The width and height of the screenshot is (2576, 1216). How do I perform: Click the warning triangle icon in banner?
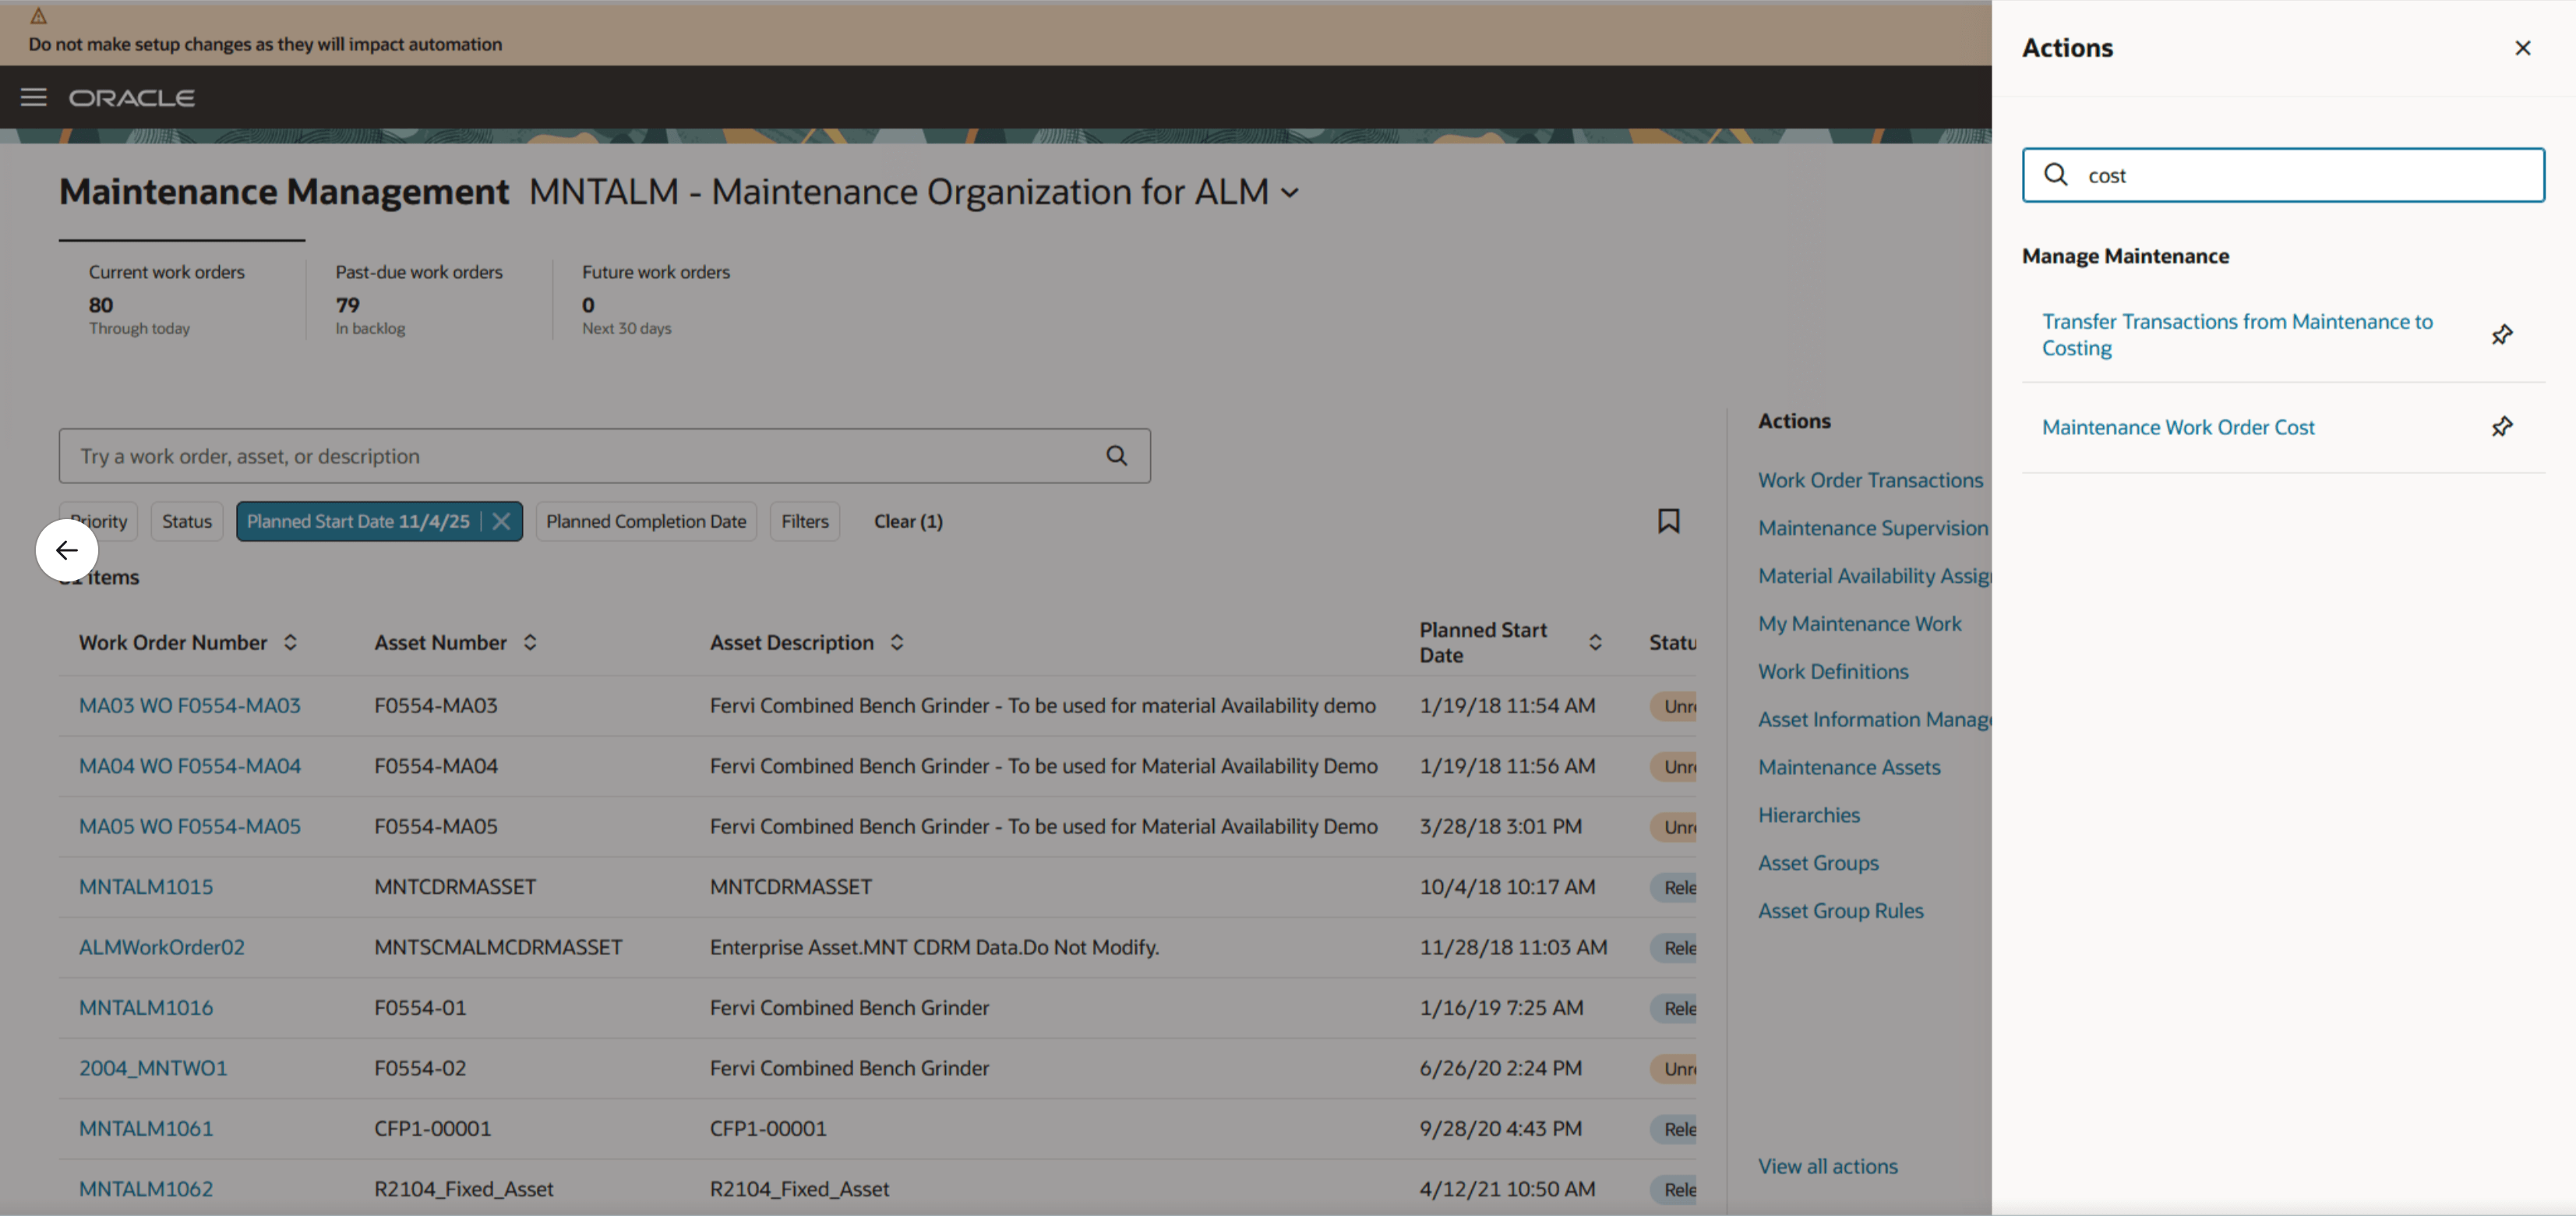pyautogui.click(x=39, y=16)
